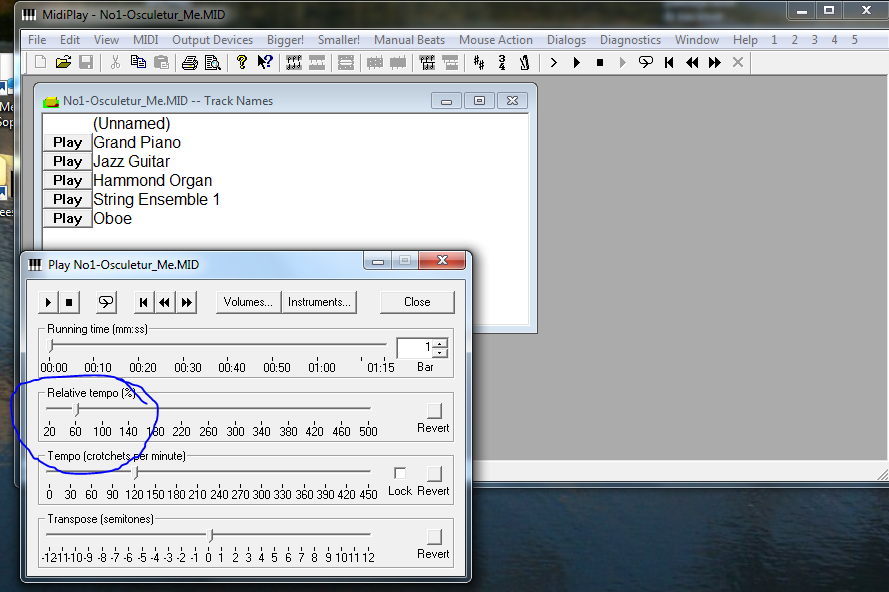Enable the tempo Lock checkbox

400,473
